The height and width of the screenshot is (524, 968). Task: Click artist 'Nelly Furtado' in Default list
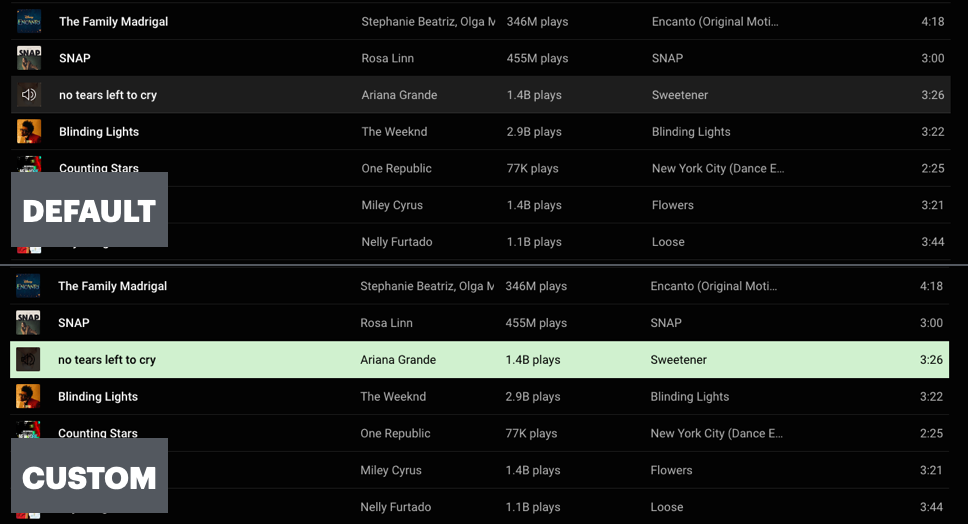tap(396, 242)
